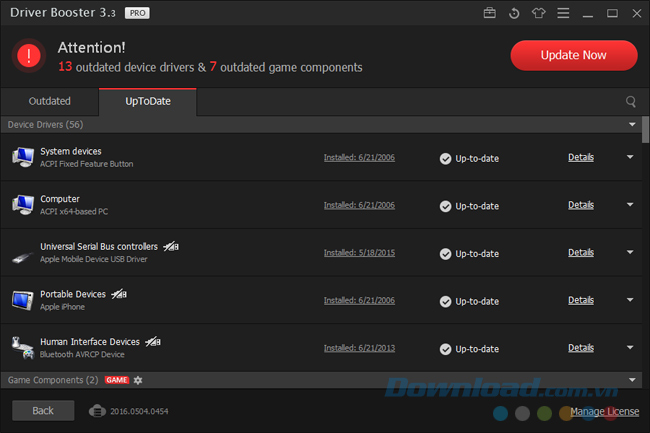Click the Game Components settings gear icon
The height and width of the screenshot is (433, 650).
[x=138, y=380]
